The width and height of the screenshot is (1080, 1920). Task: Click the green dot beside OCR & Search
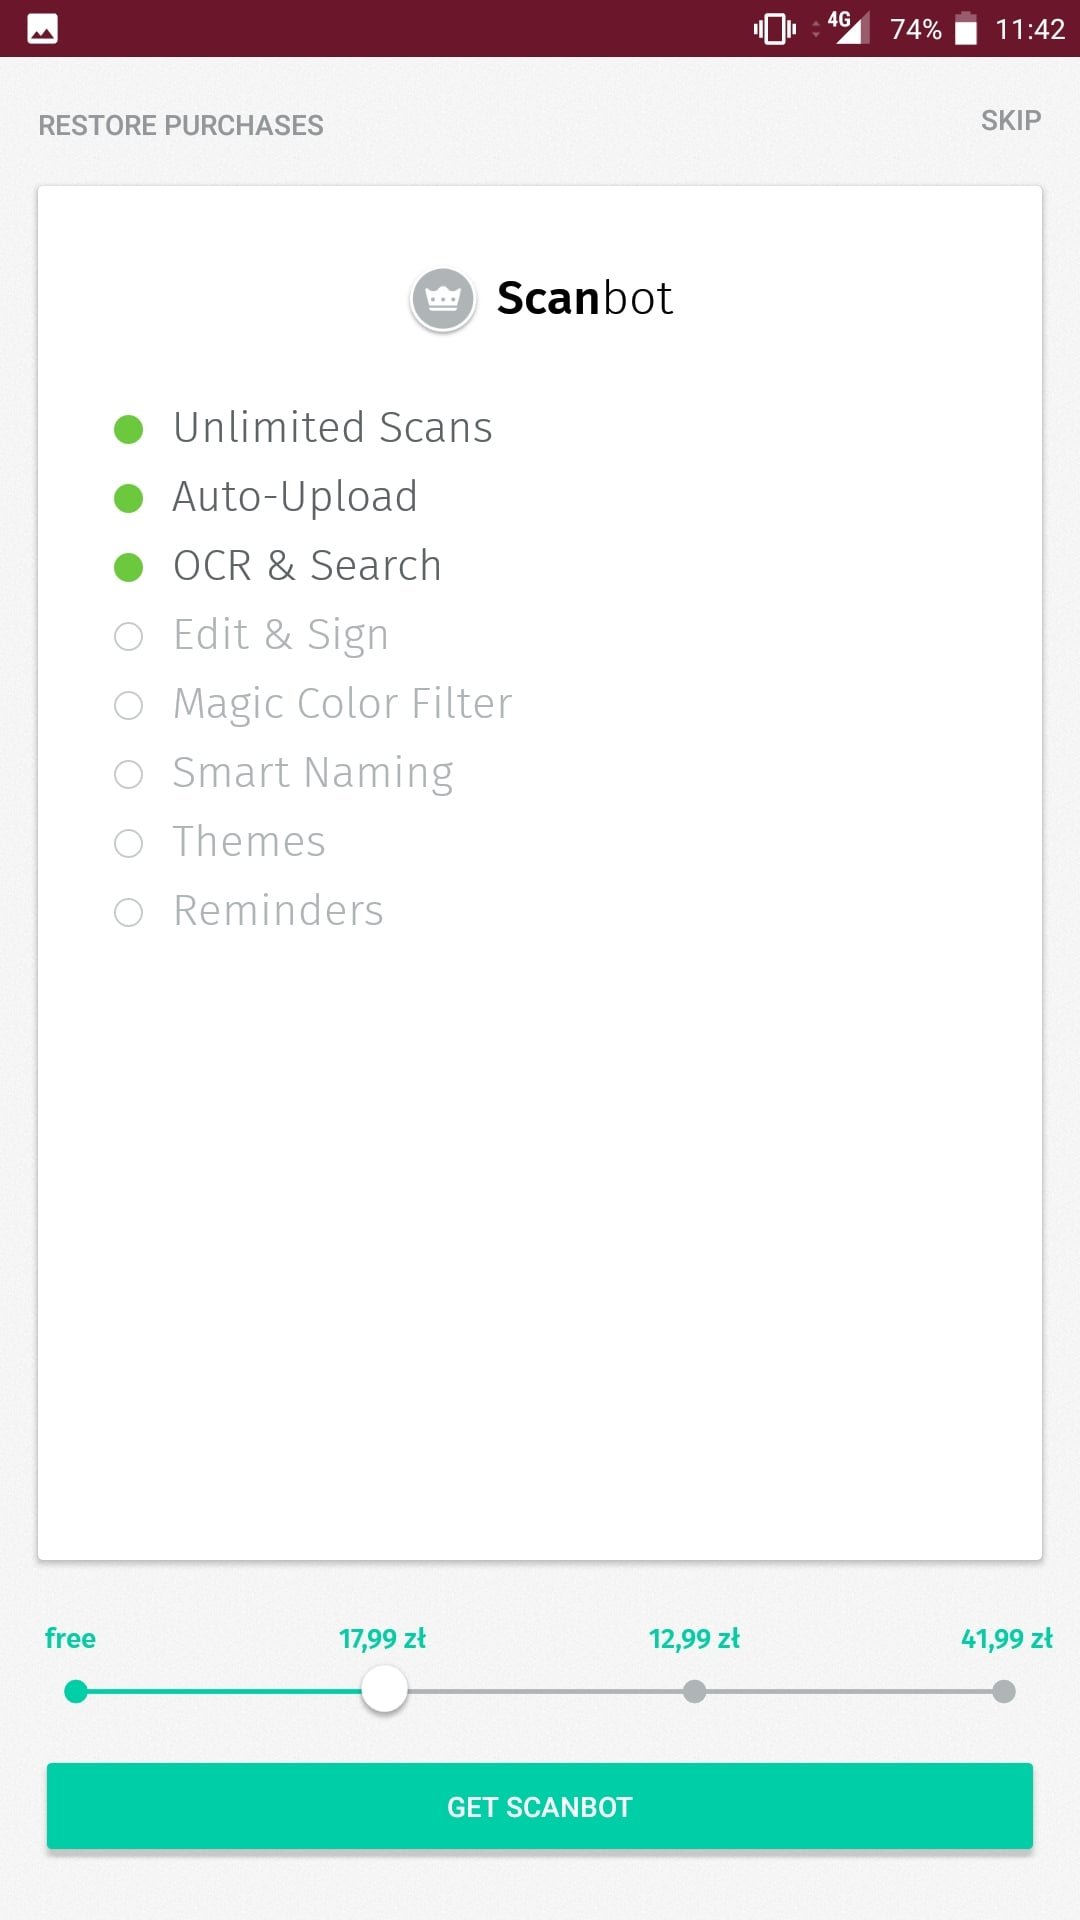point(128,567)
